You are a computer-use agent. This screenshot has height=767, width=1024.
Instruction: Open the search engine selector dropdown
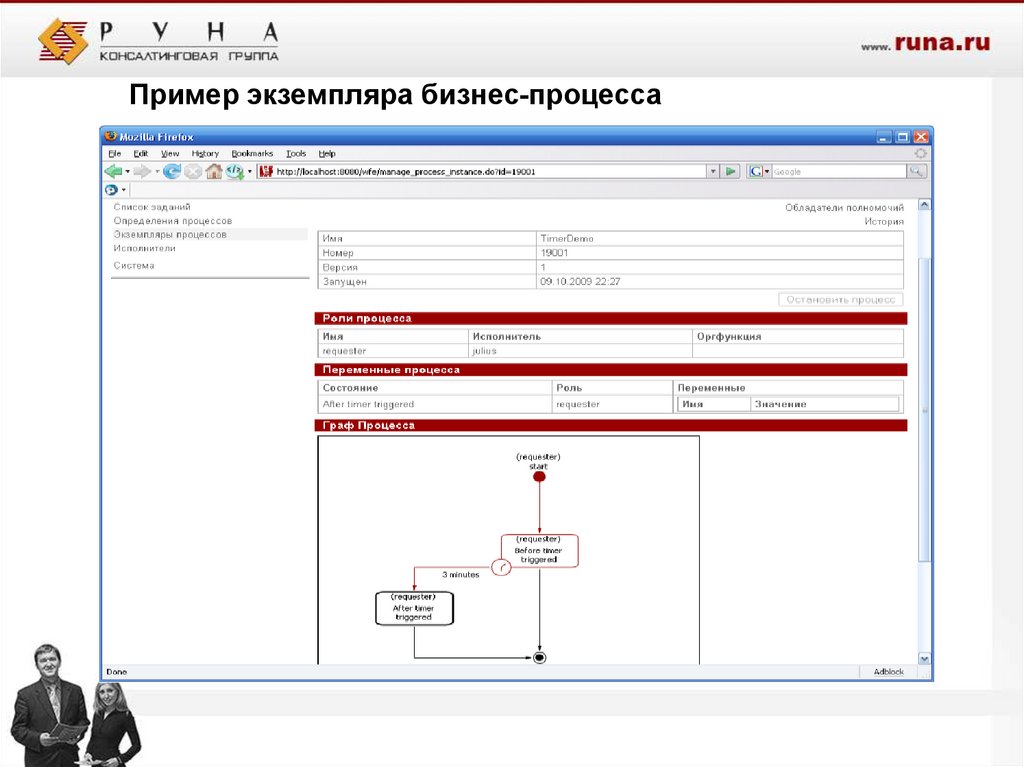coord(767,171)
